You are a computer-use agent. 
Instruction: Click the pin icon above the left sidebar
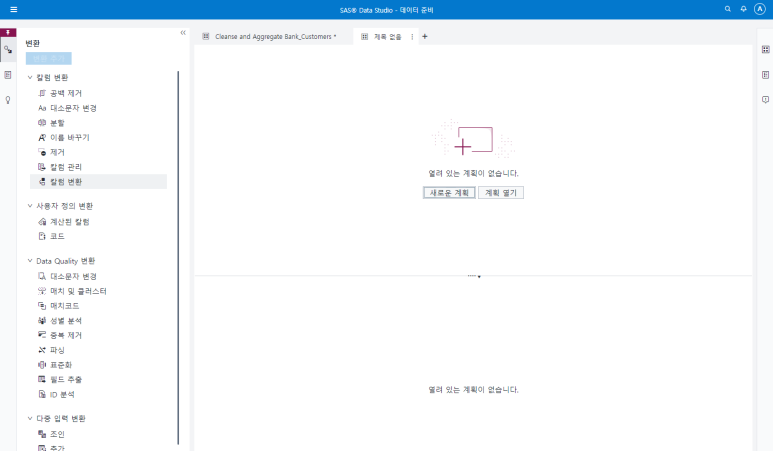pos(8,33)
